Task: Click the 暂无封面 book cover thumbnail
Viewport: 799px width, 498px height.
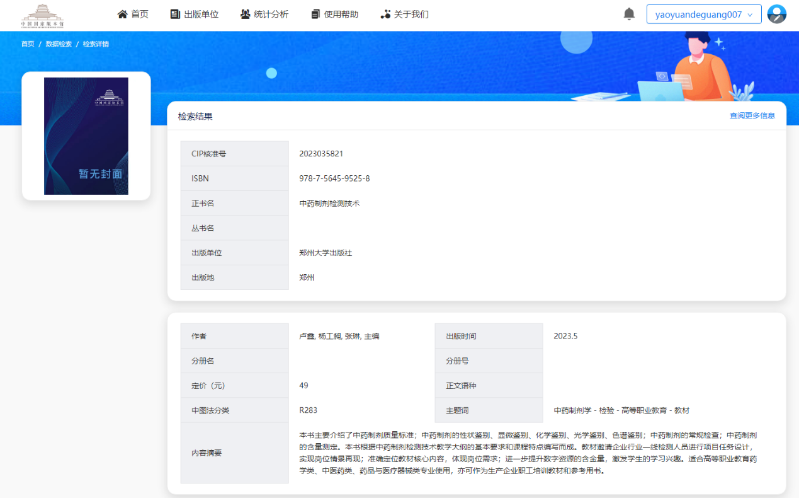Action: pos(86,136)
